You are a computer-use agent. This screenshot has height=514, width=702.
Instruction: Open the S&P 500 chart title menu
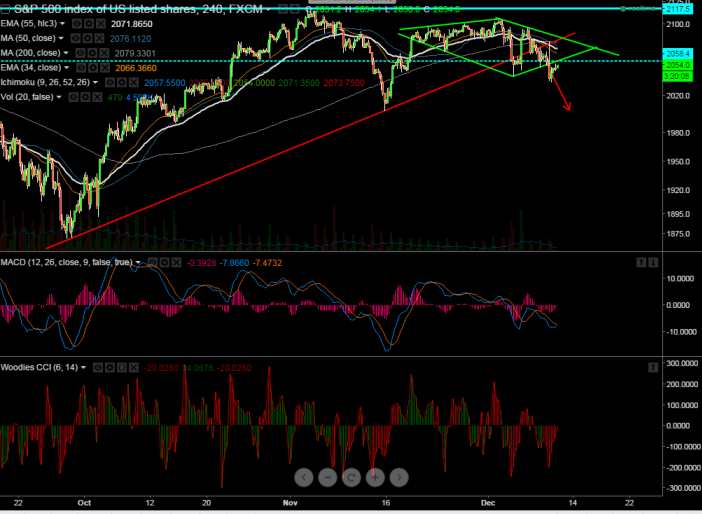click(139, 9)
